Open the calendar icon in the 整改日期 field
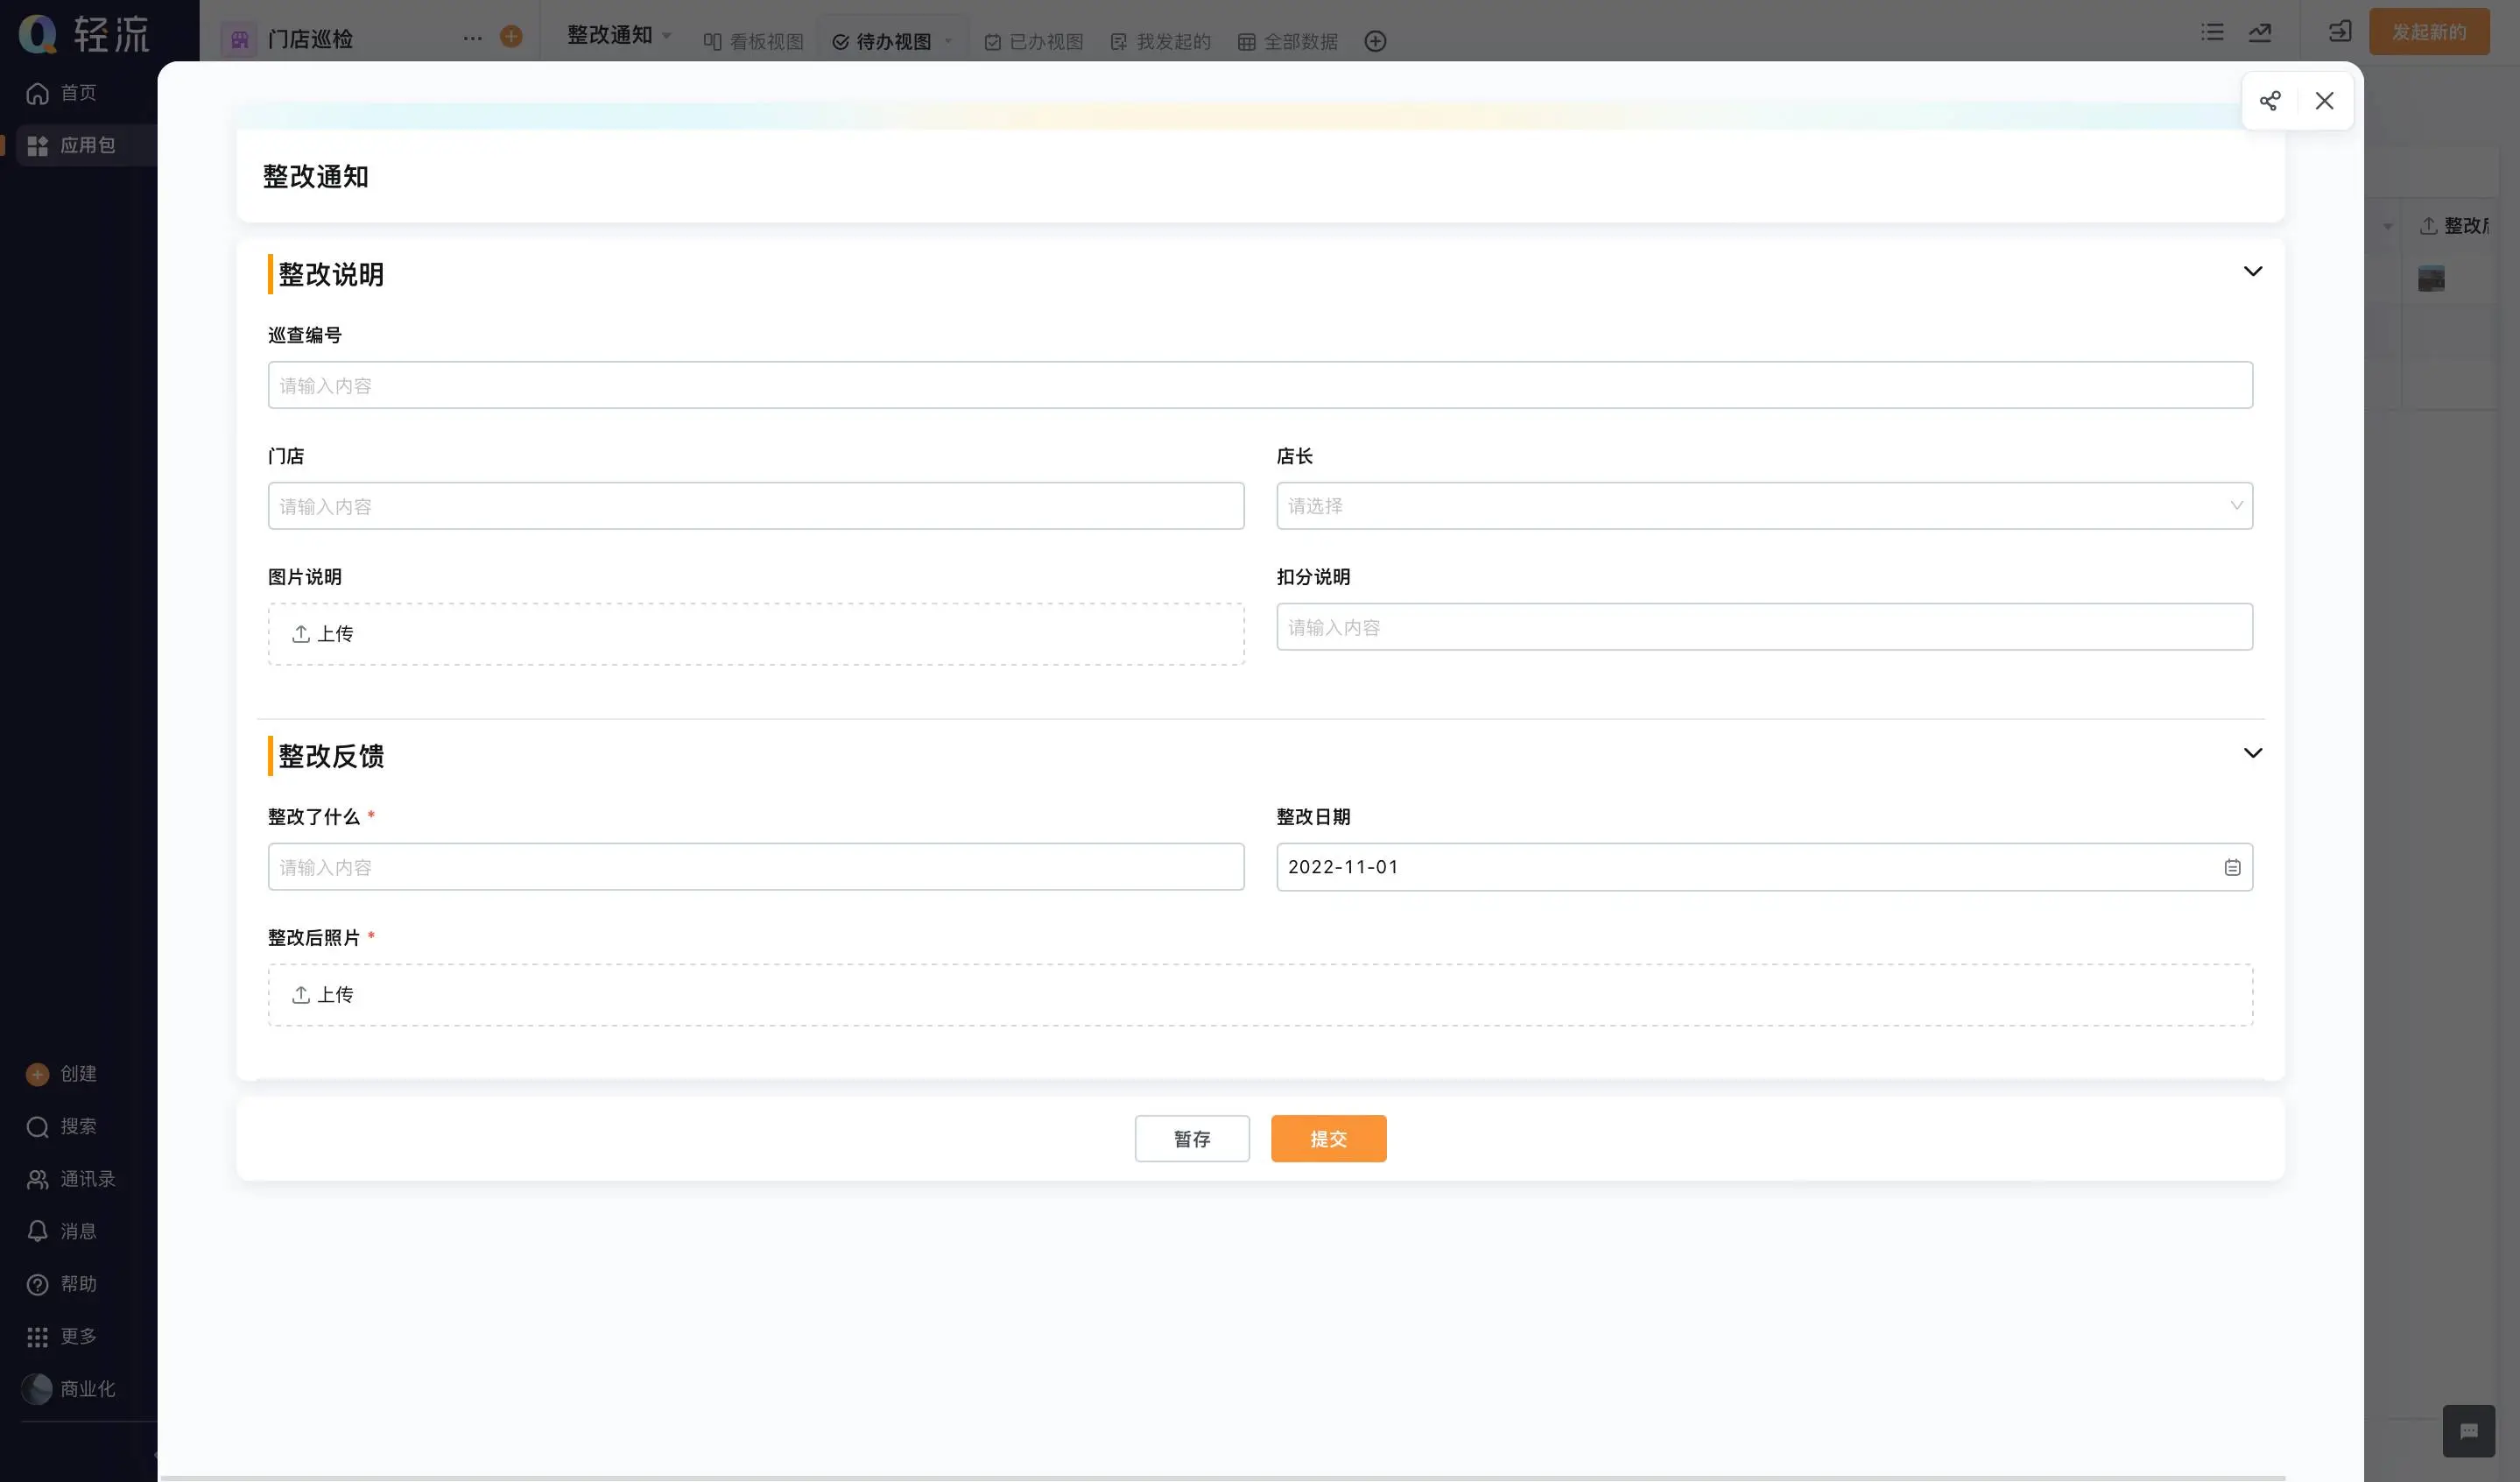 point(2232,867)
